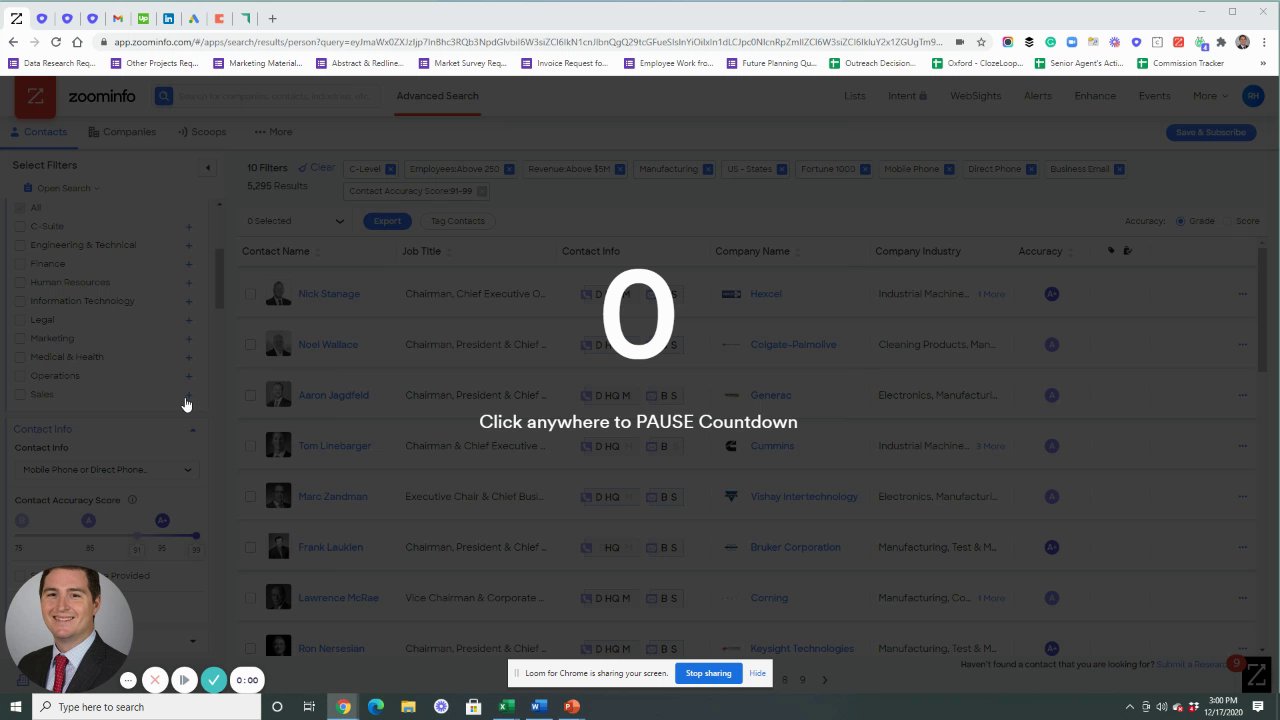
Task: Open the Contact Accuracy Score info icon
Action: (x=132, y=500)
